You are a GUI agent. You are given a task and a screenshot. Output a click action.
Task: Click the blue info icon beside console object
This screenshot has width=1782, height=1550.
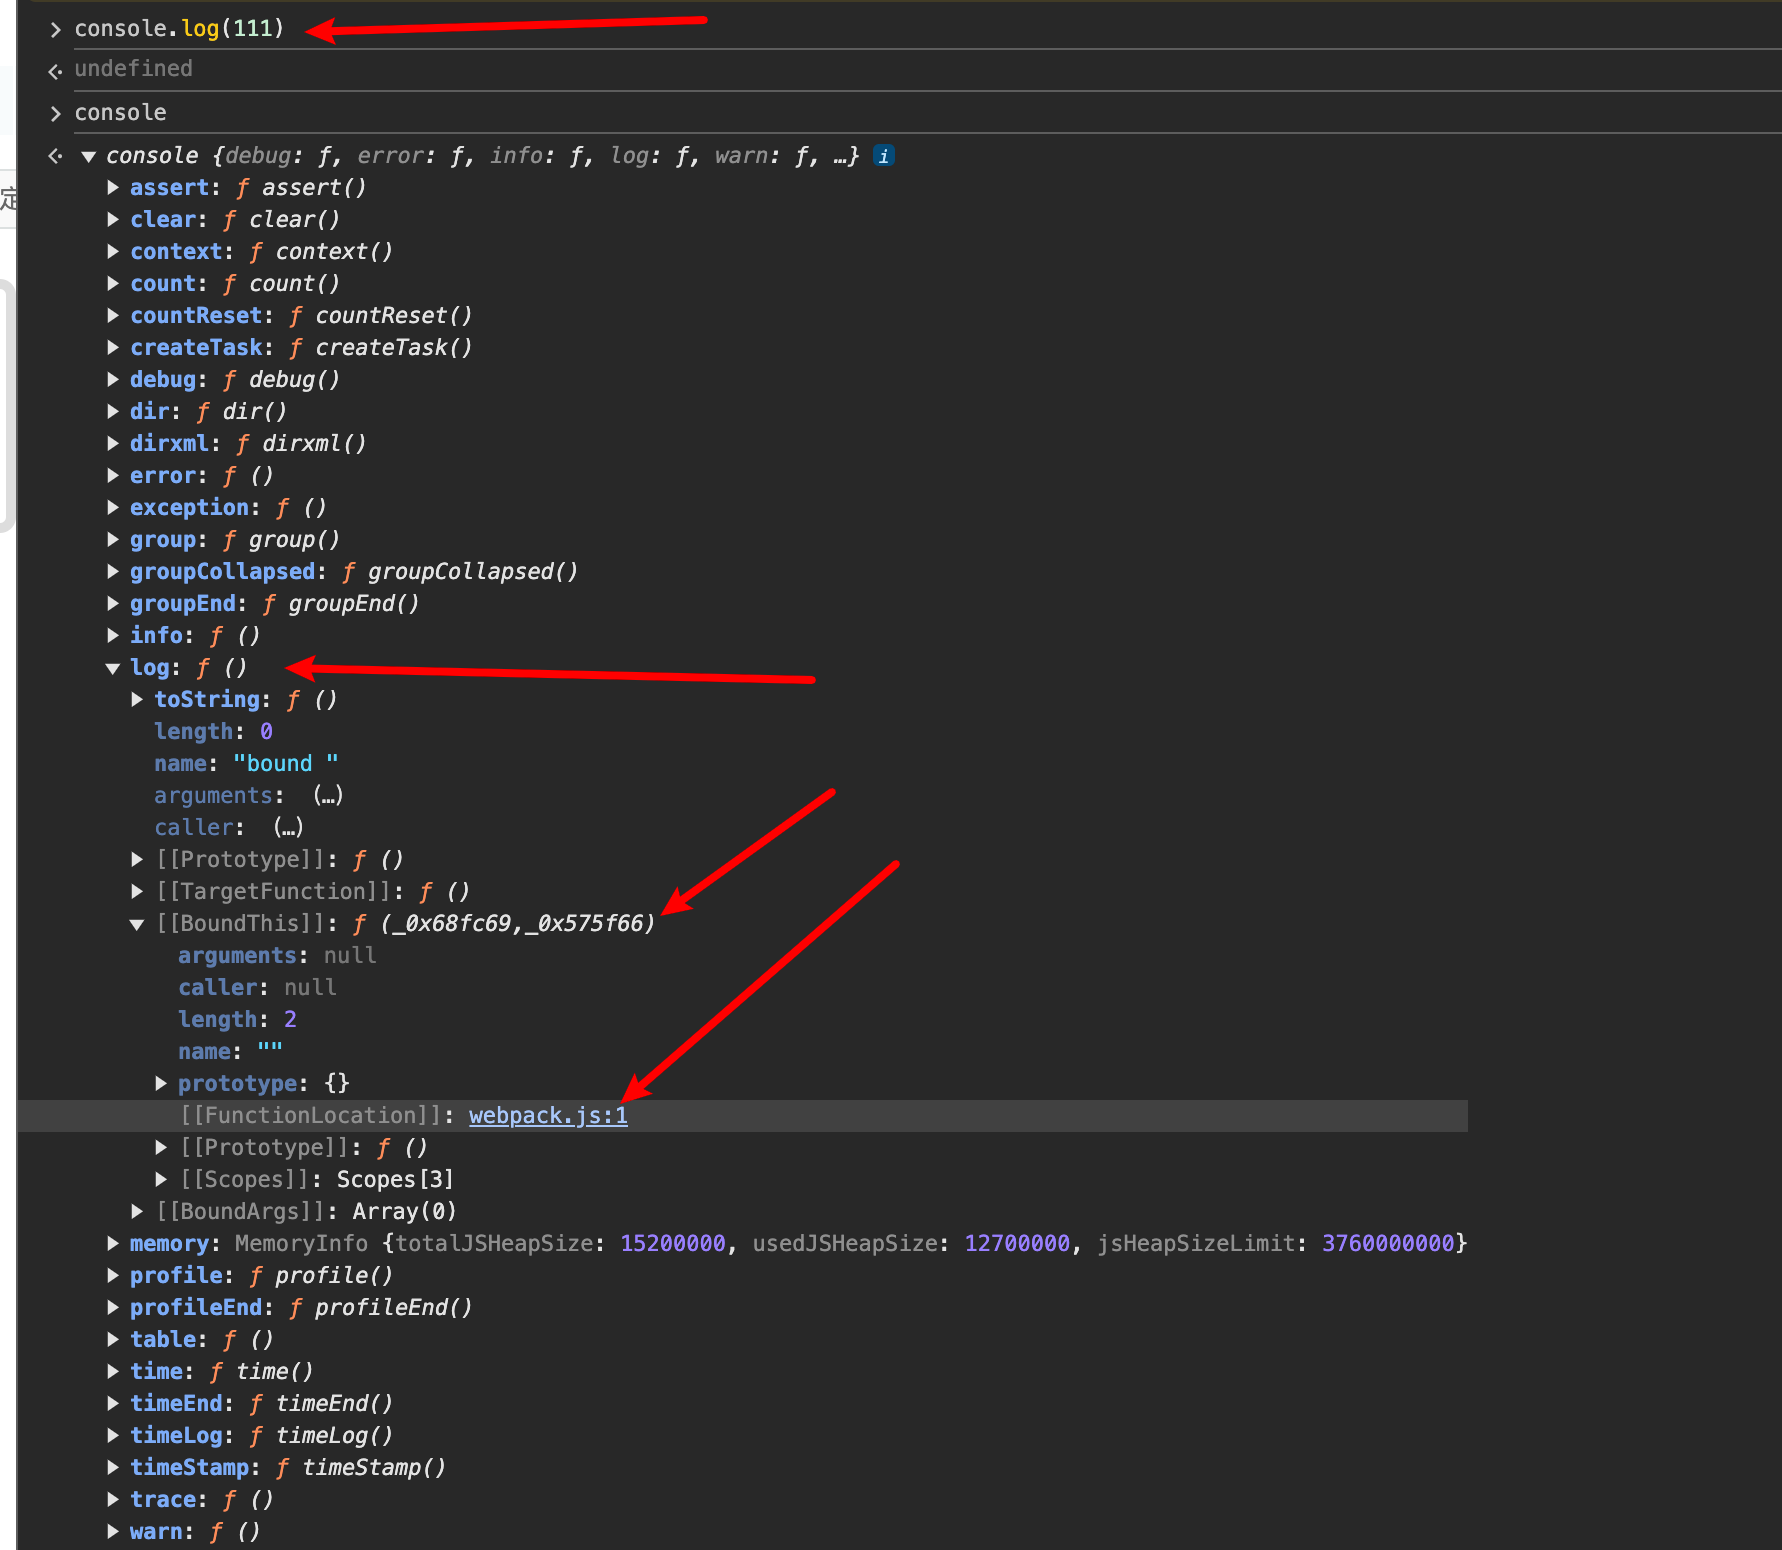(x=883, y=156)
